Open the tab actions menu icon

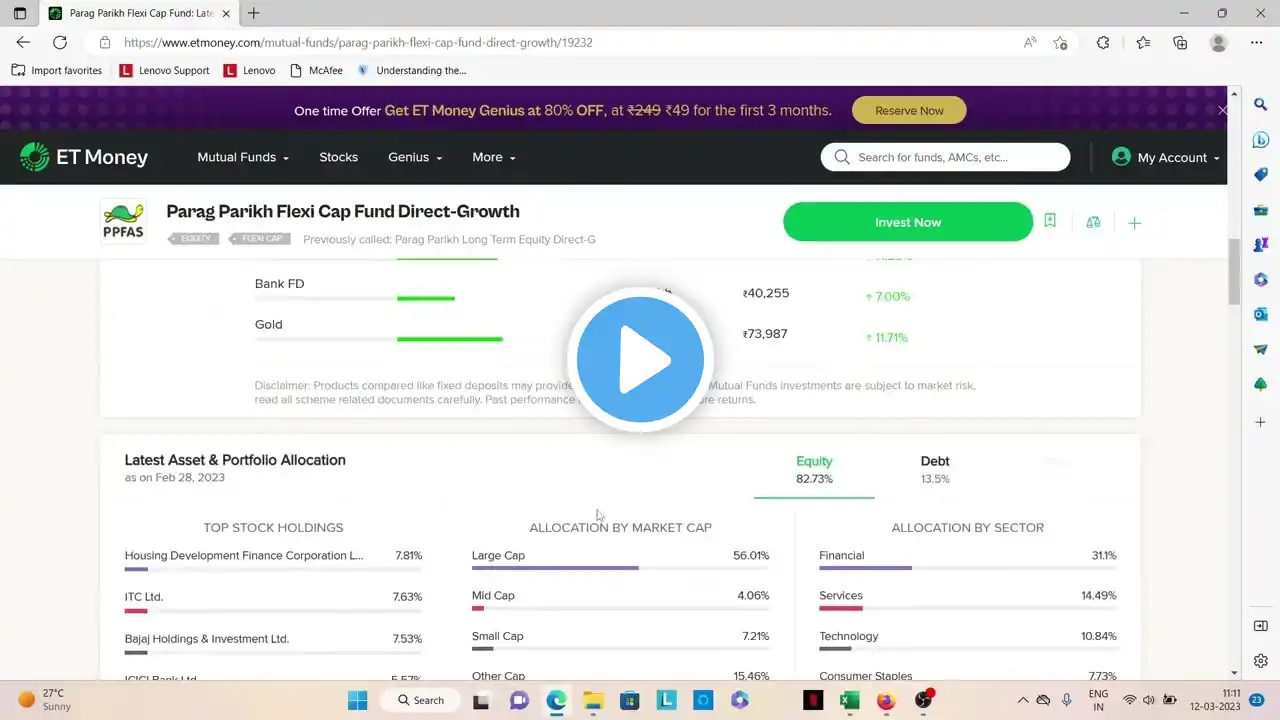coord(20,13)
